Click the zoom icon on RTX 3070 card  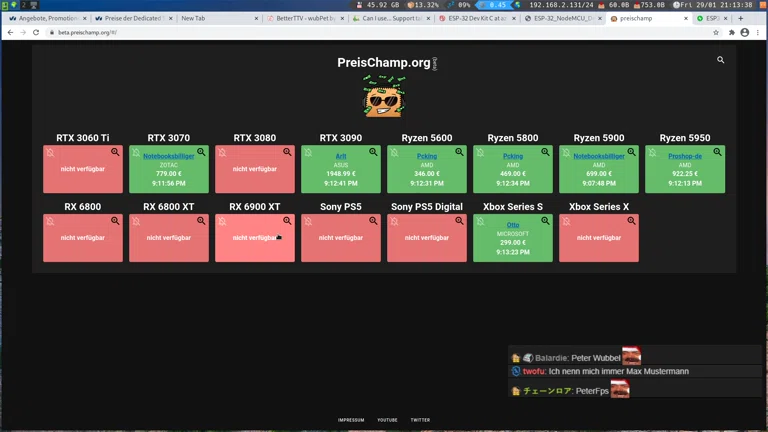point(201,153)
